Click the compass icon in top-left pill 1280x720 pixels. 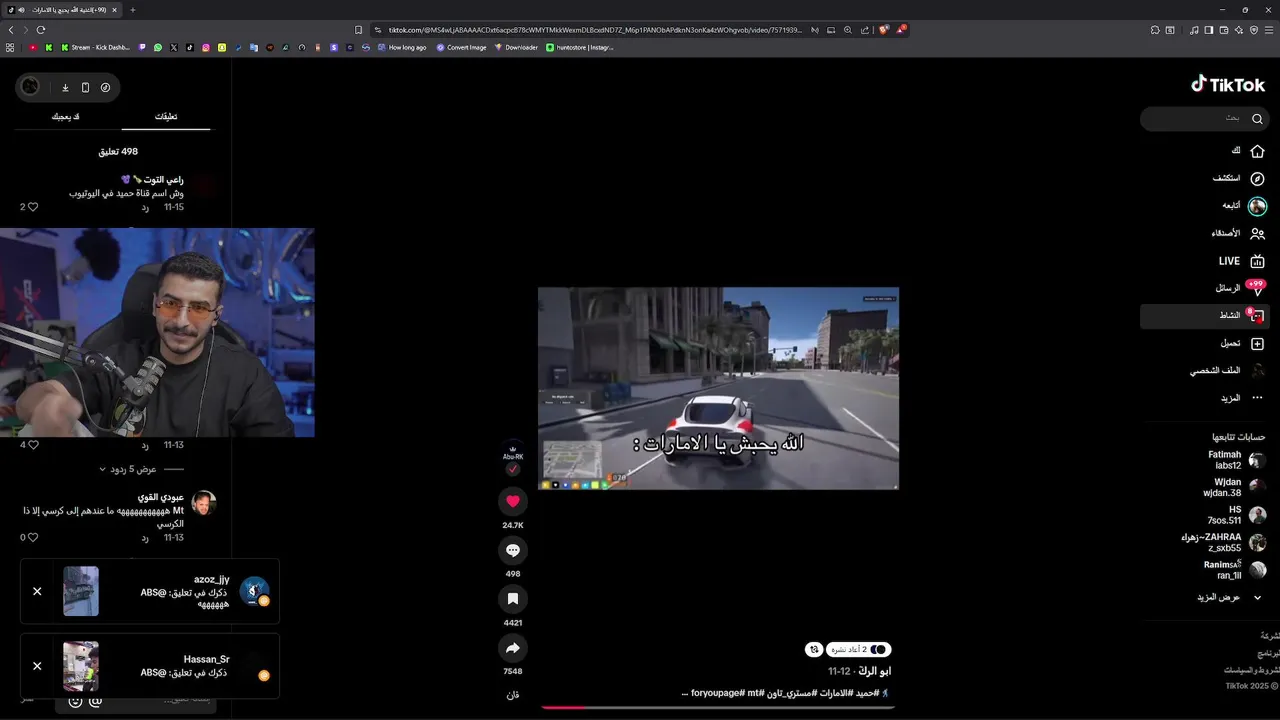coord(105,87)
